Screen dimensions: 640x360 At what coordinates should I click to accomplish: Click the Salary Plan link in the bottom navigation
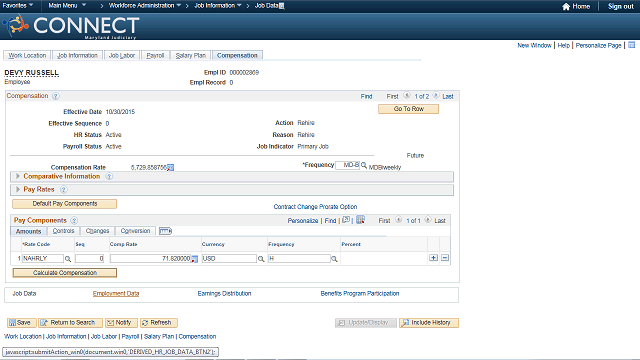coord(159,337)
